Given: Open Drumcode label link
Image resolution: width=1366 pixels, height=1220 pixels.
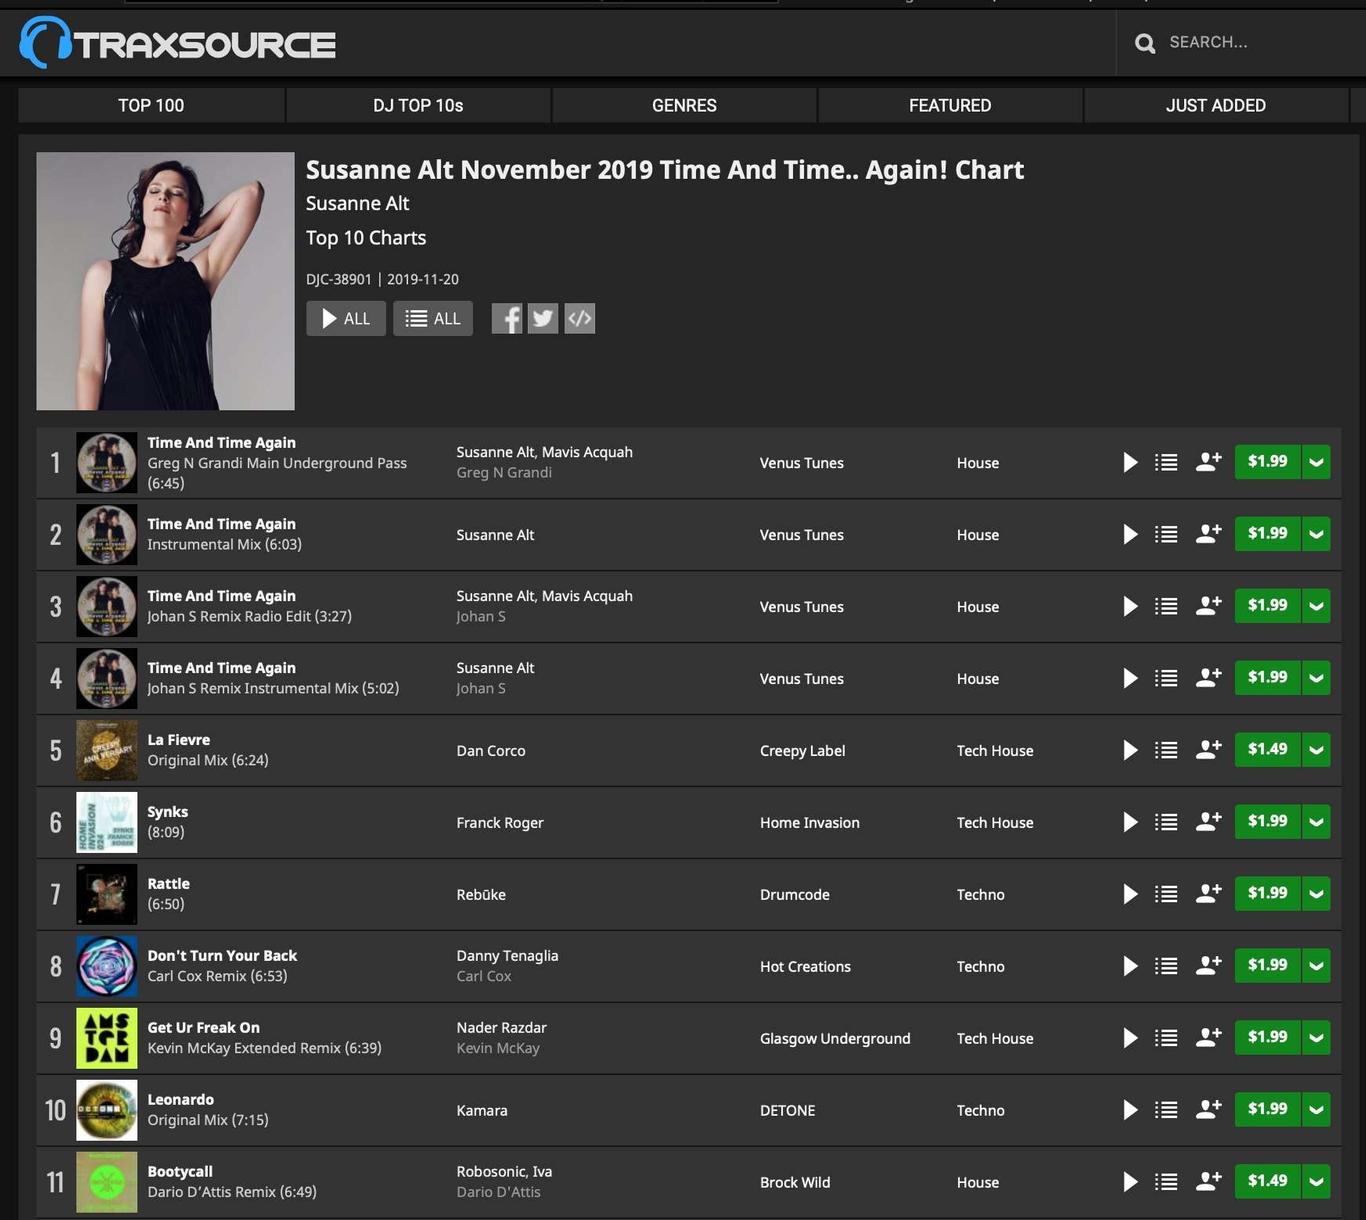Looking at the screenshot, I should 795,895.
